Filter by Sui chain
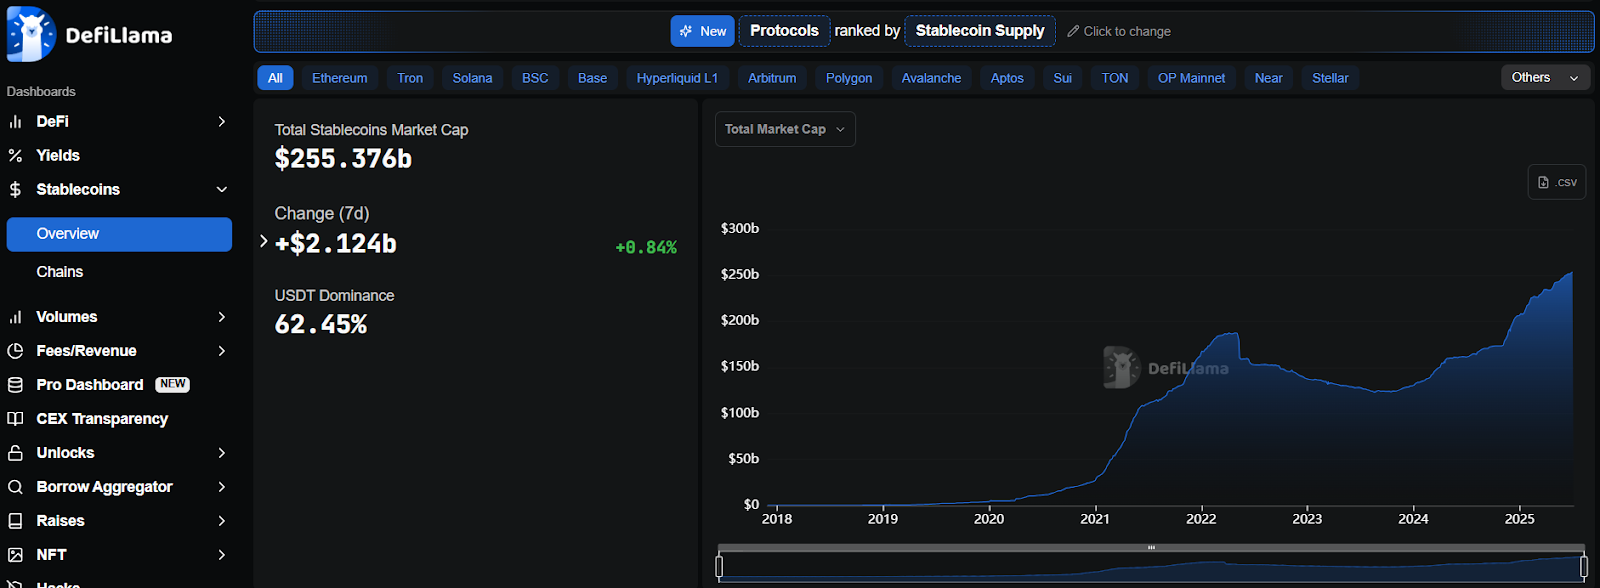1600x588 pixels. point(1062,78)
